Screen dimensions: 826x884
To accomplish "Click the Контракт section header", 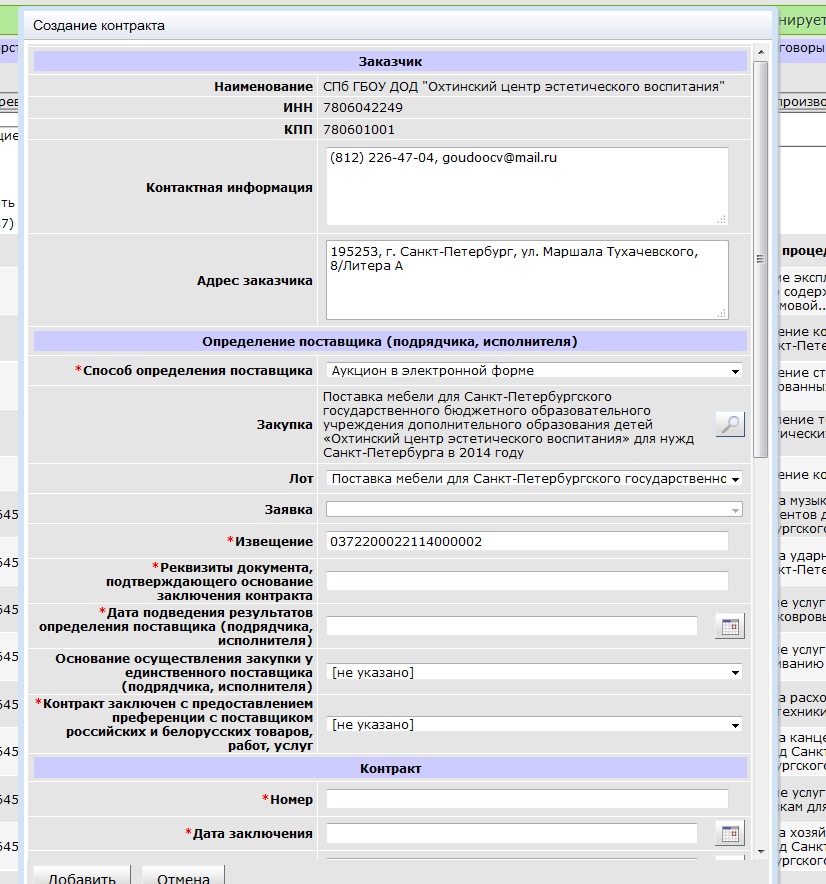I will click(390, 768).
